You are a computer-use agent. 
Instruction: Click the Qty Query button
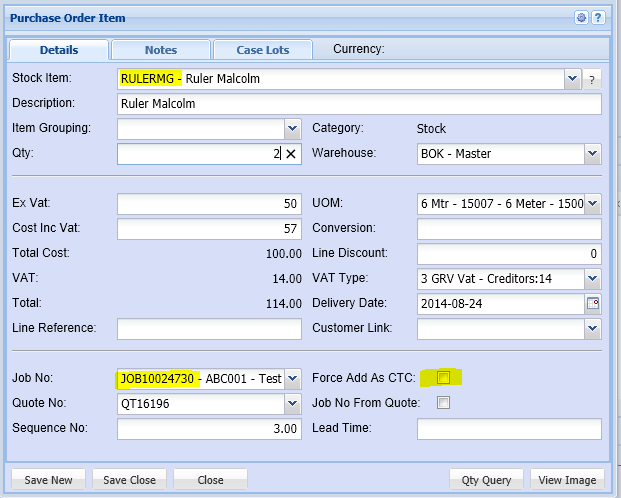[486, 480]
